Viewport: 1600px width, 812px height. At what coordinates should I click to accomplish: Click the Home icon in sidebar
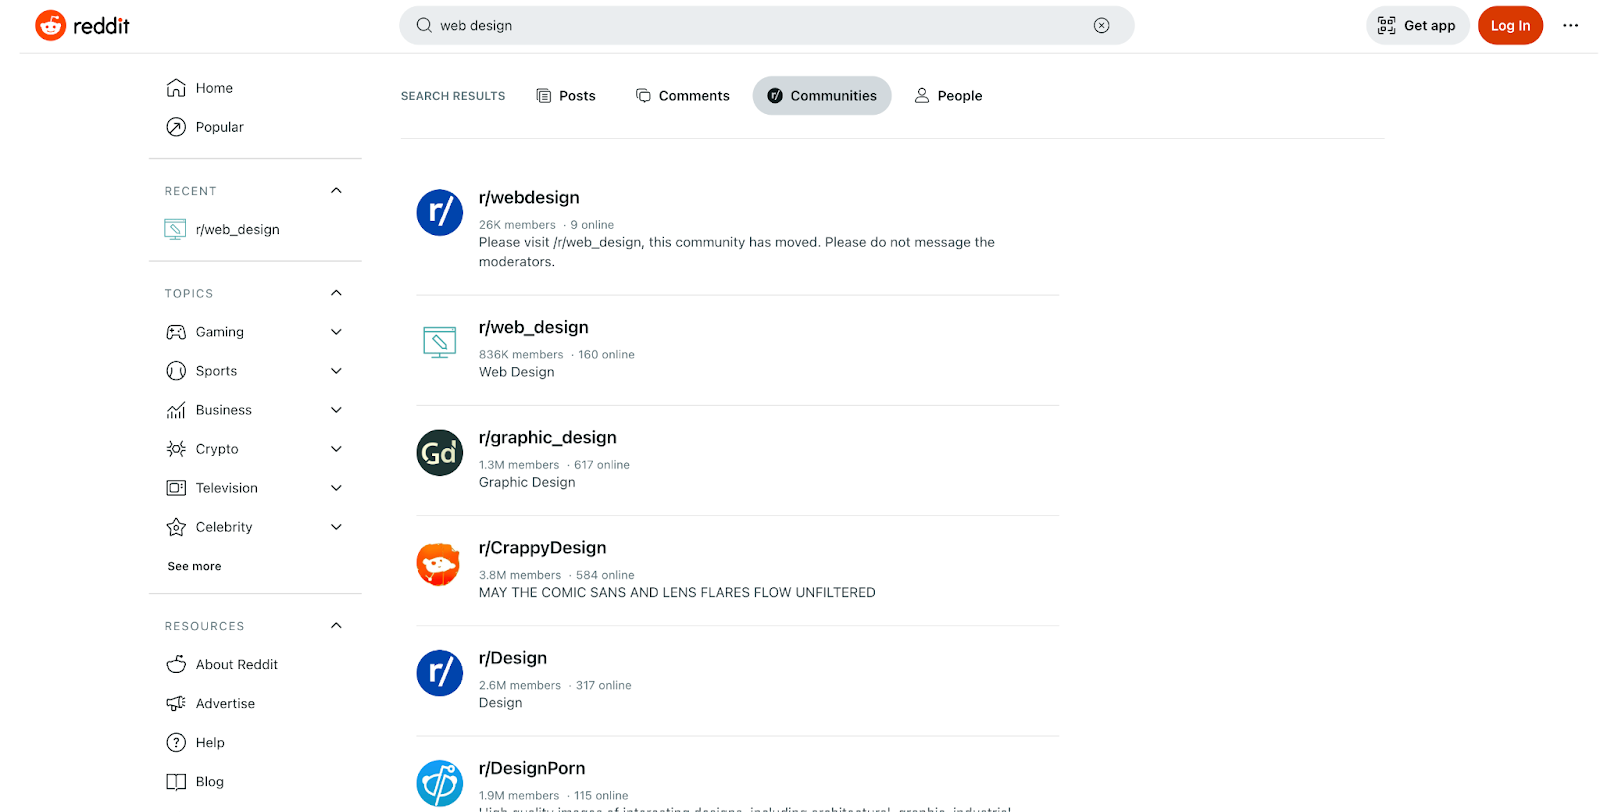tap(176, 88)
